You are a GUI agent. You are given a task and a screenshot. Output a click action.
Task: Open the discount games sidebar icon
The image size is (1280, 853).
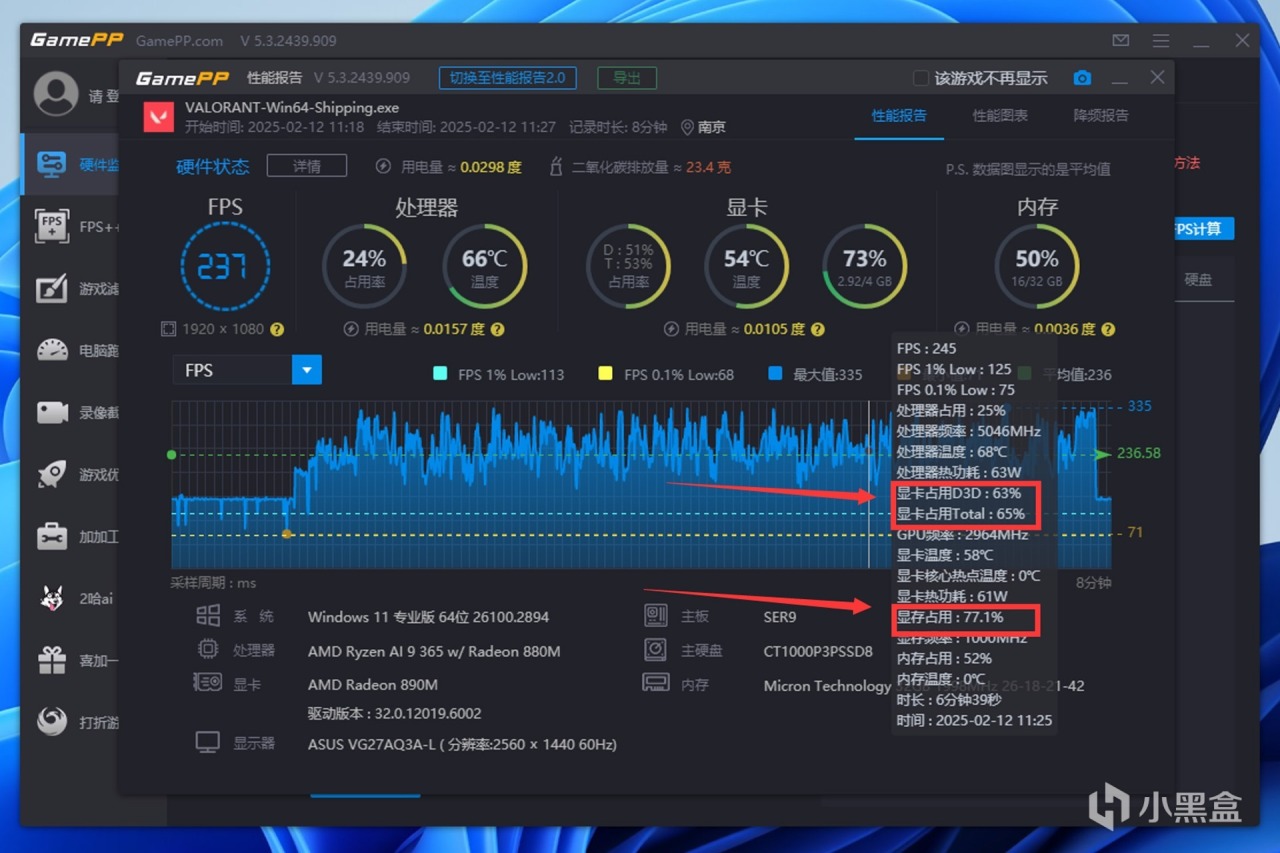coord(52,721)
